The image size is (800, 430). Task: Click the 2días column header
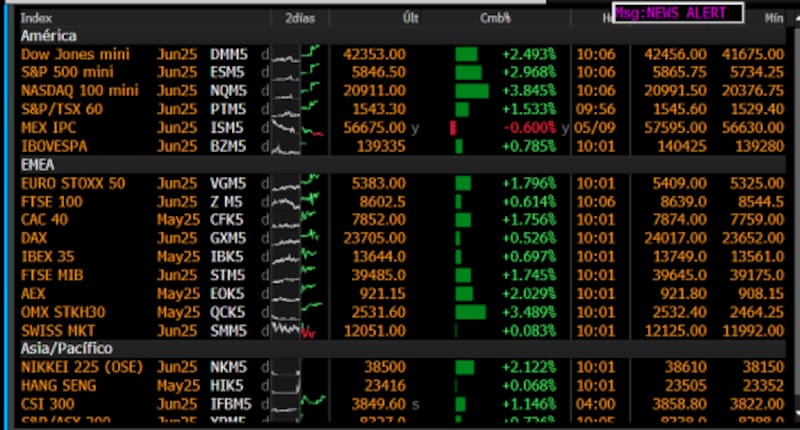(299, 17)
